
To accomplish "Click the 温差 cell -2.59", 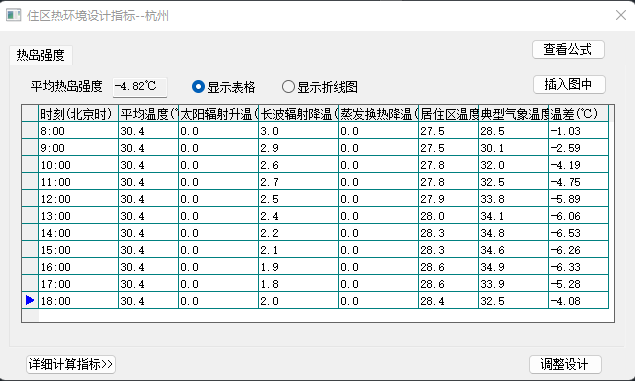I will coord(579,148).
